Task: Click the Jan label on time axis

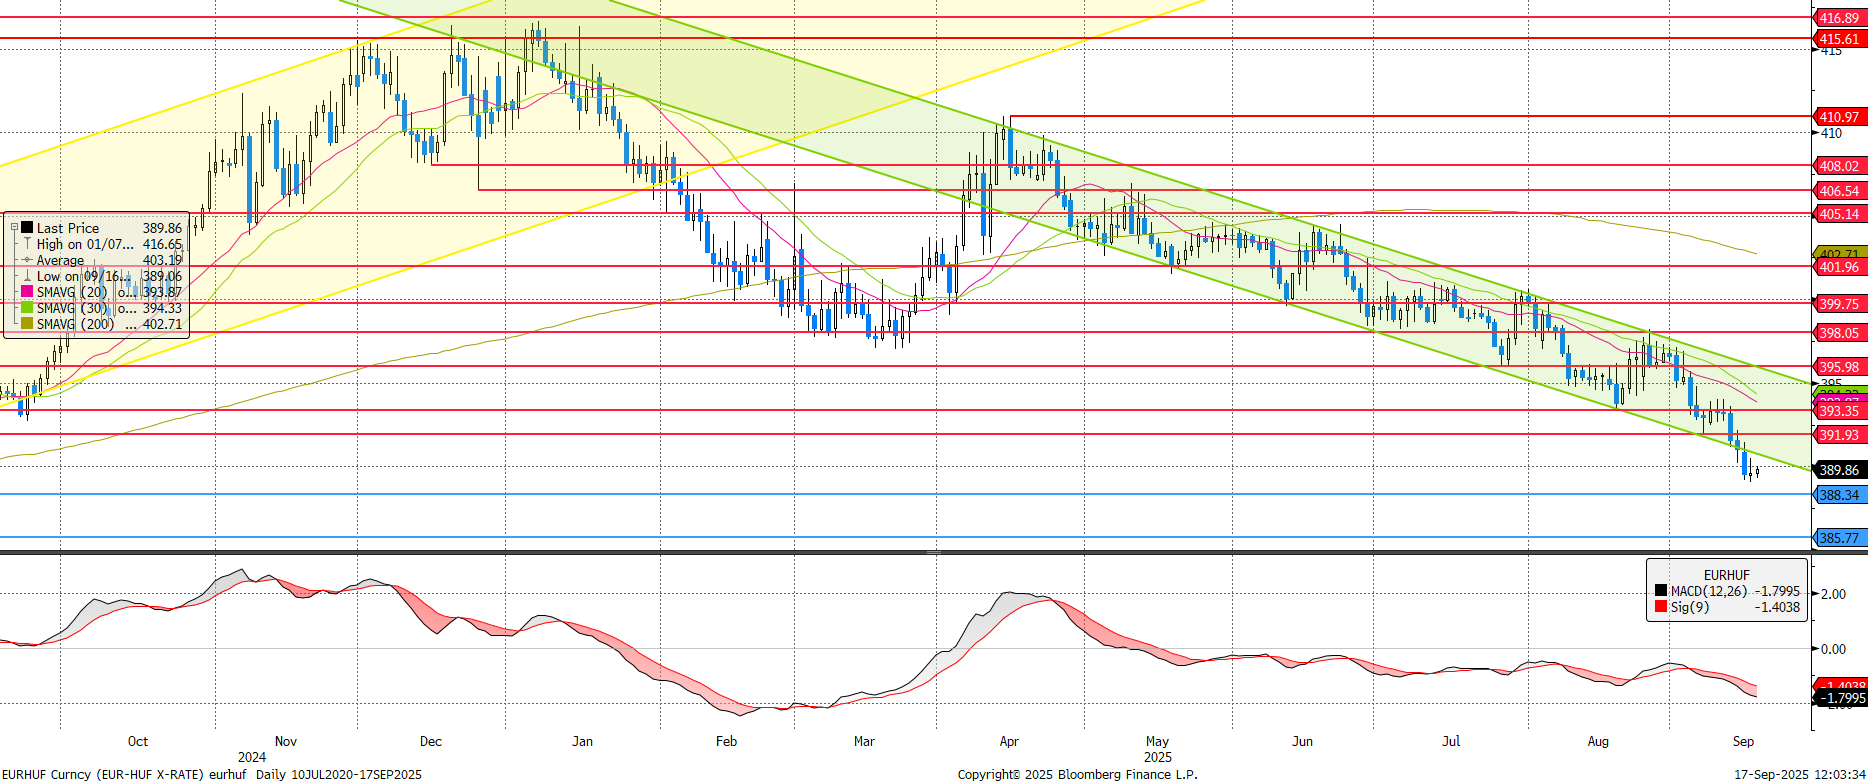Action: (x=582, y=741)
